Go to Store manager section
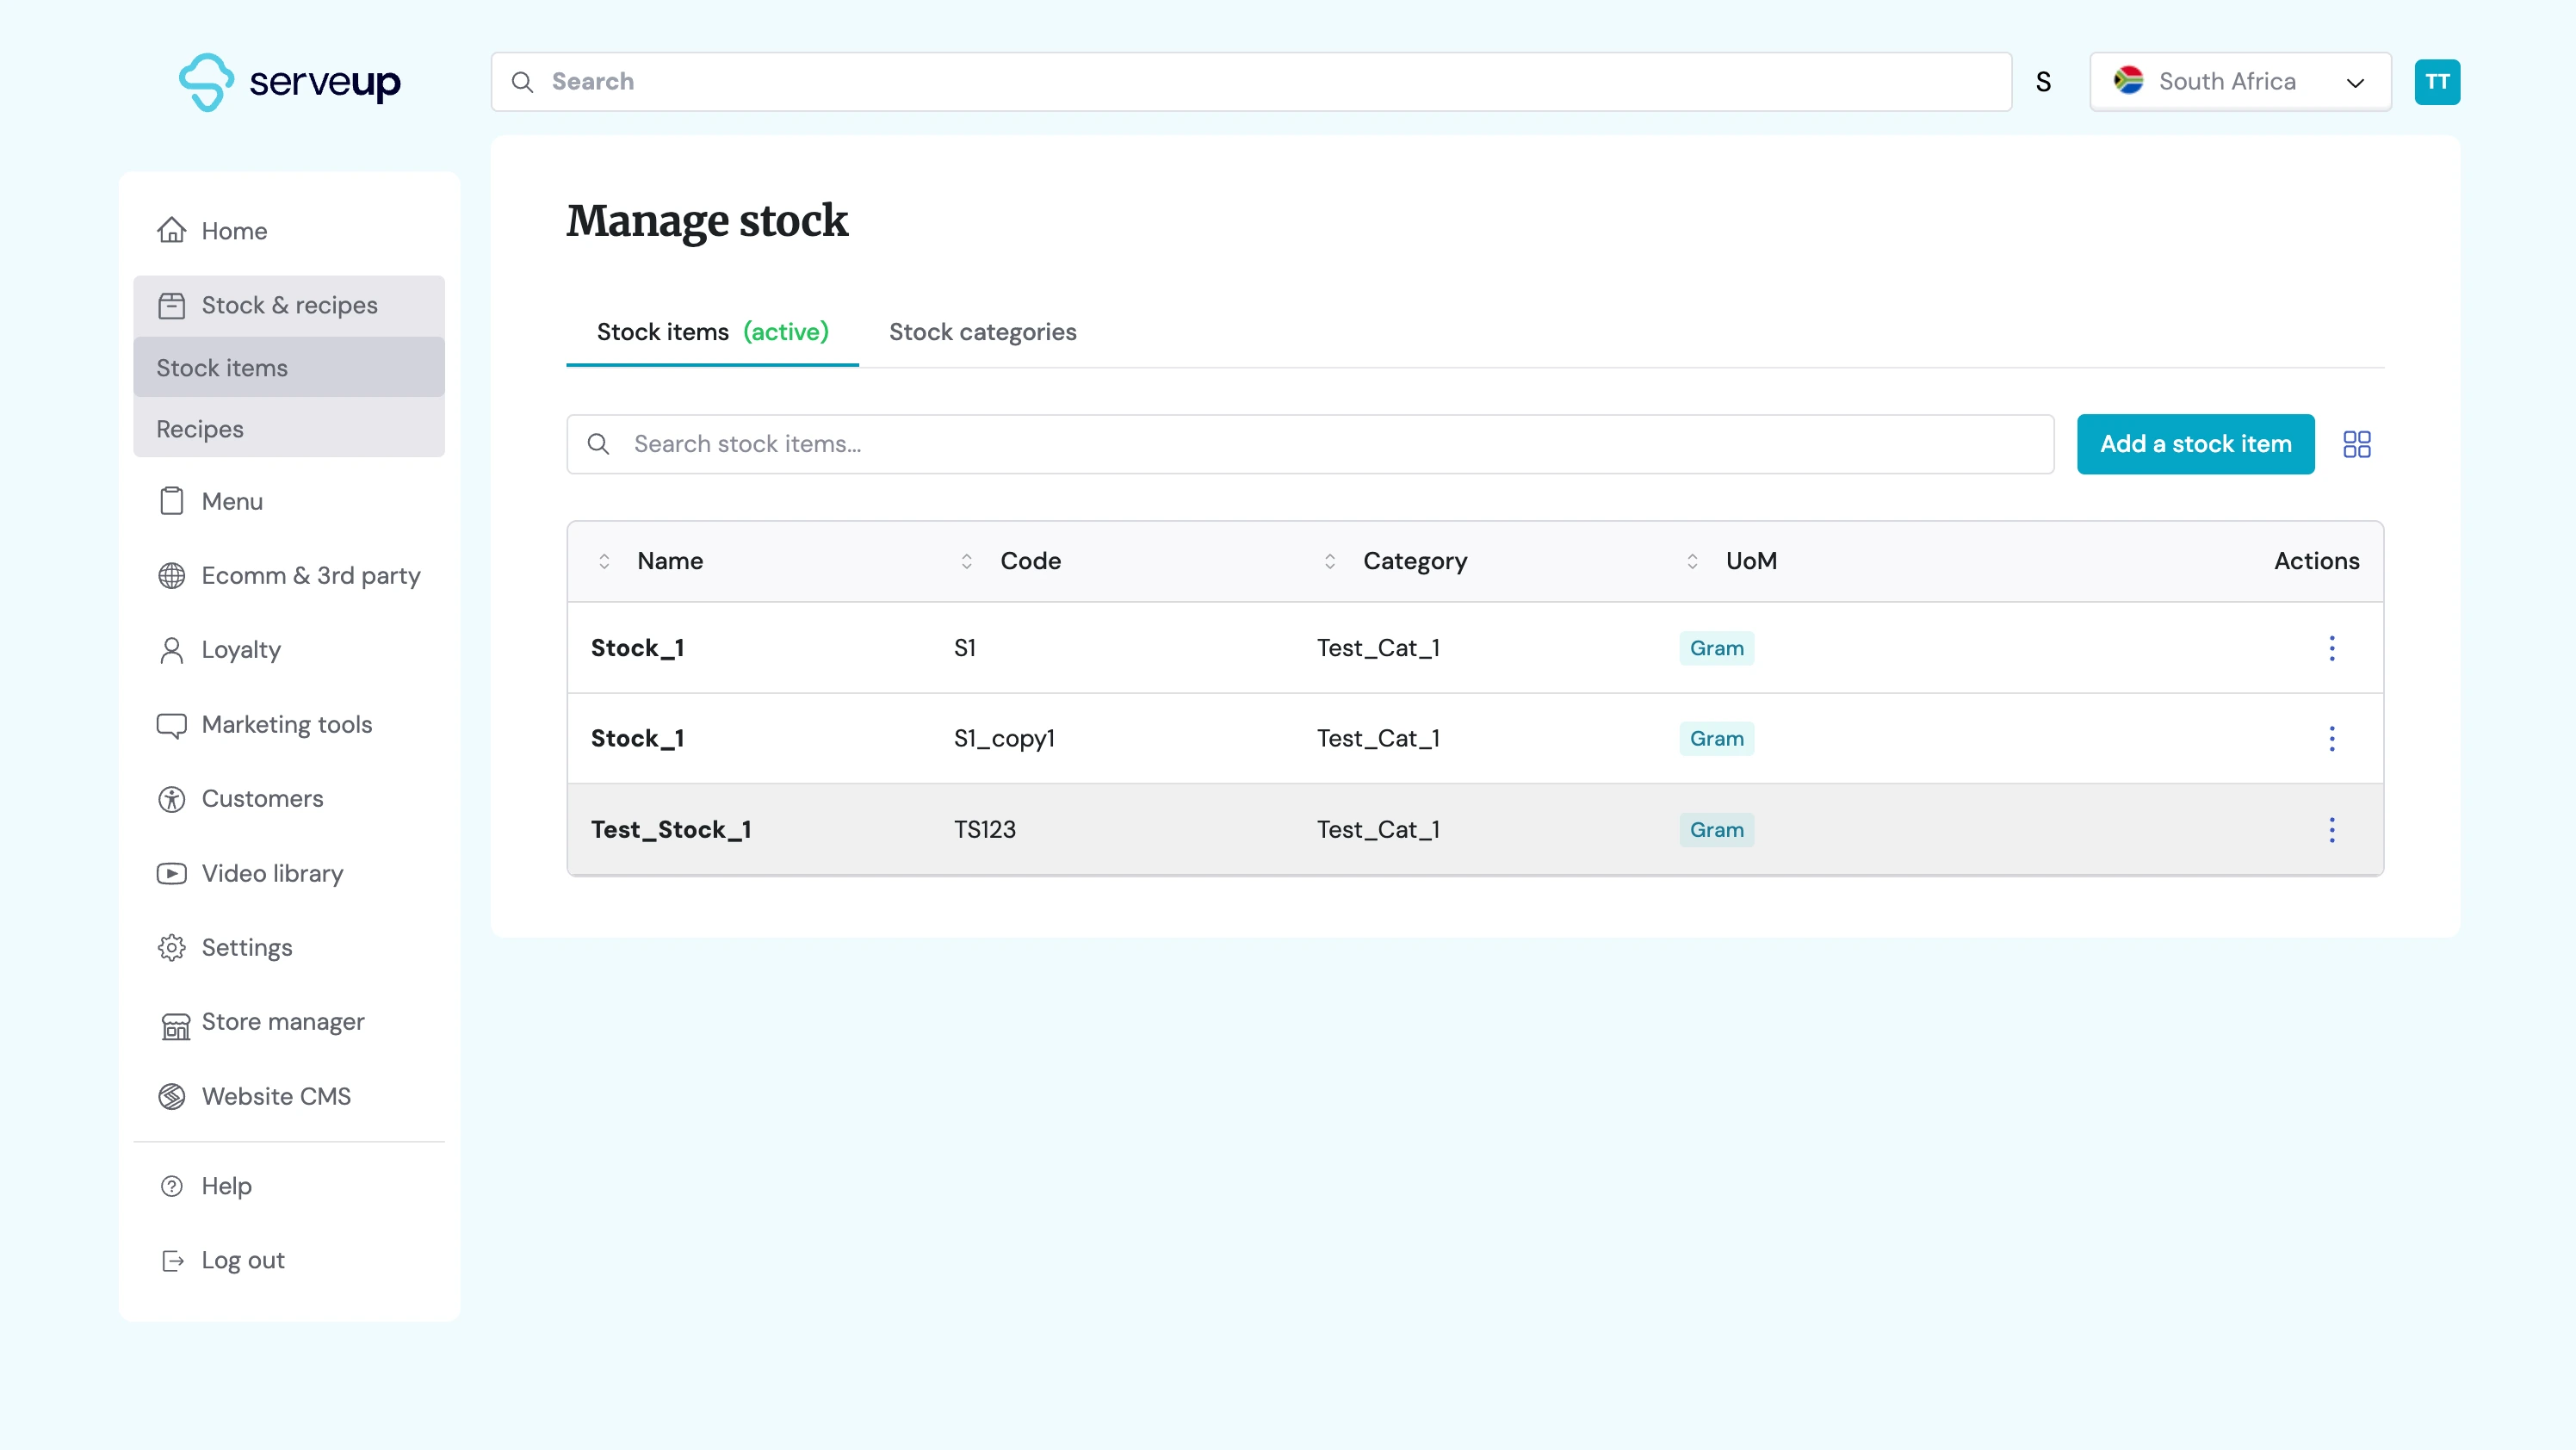Screen dimensions: 2576x1450 (x=282, y=1022)
